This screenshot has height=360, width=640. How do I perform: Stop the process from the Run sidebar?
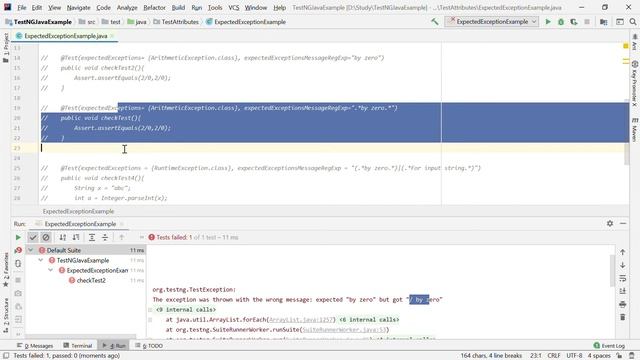pyautogui.click(x=18, y=280)
